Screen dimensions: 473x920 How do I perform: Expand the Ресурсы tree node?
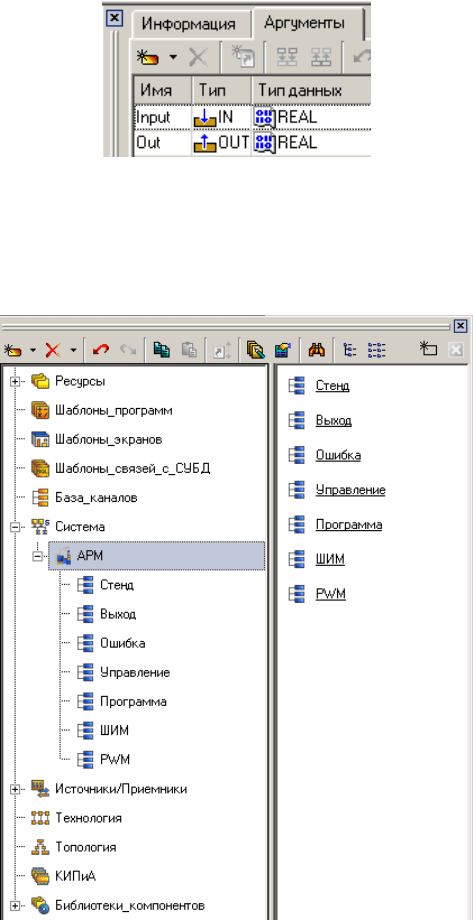(15, 381)
